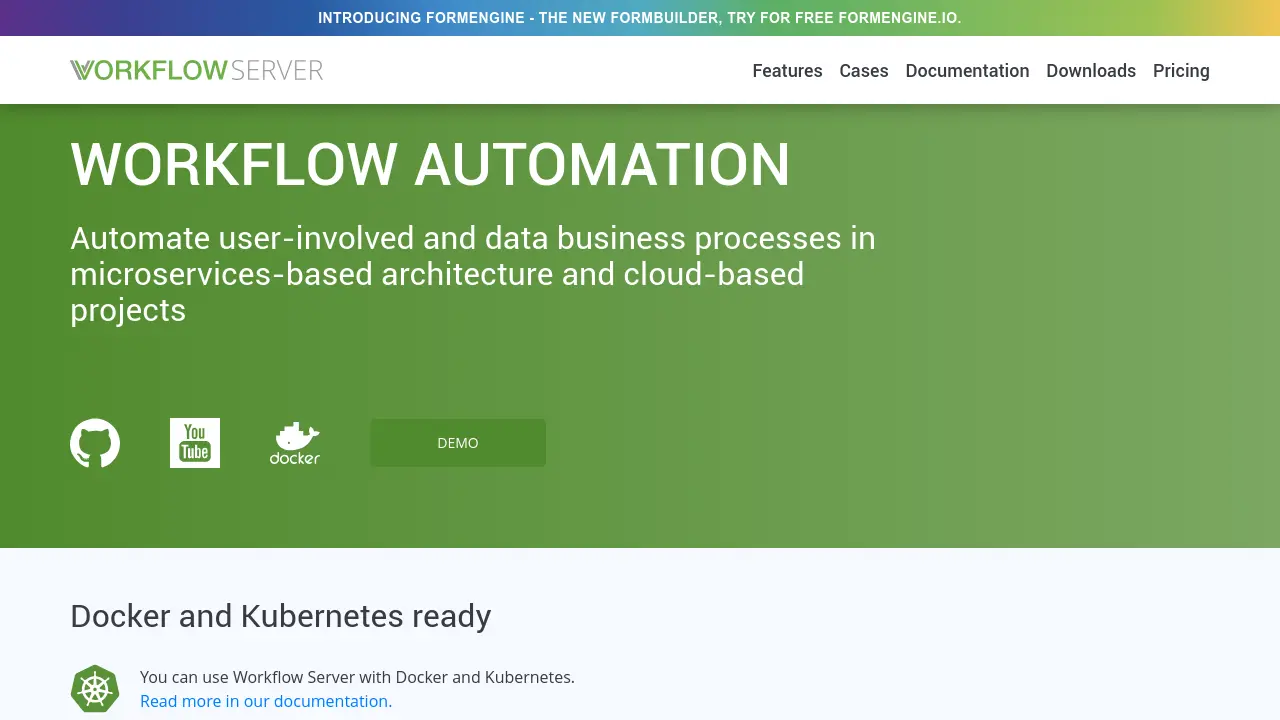Follow the FormEngine announcement banner
1280x720 pixels.
tap(640, 18)
